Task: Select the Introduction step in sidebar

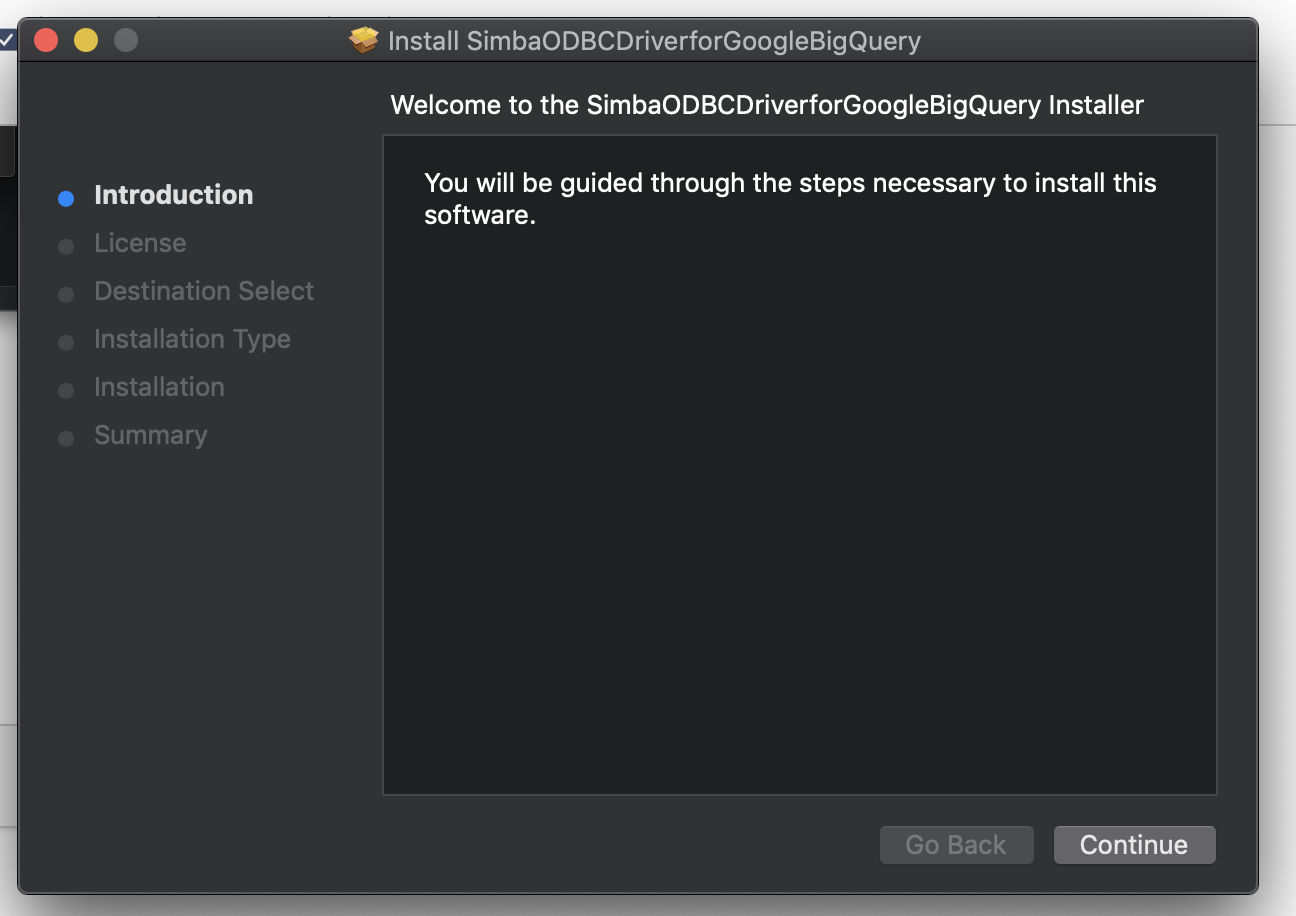Action: [x=173, y=195]
